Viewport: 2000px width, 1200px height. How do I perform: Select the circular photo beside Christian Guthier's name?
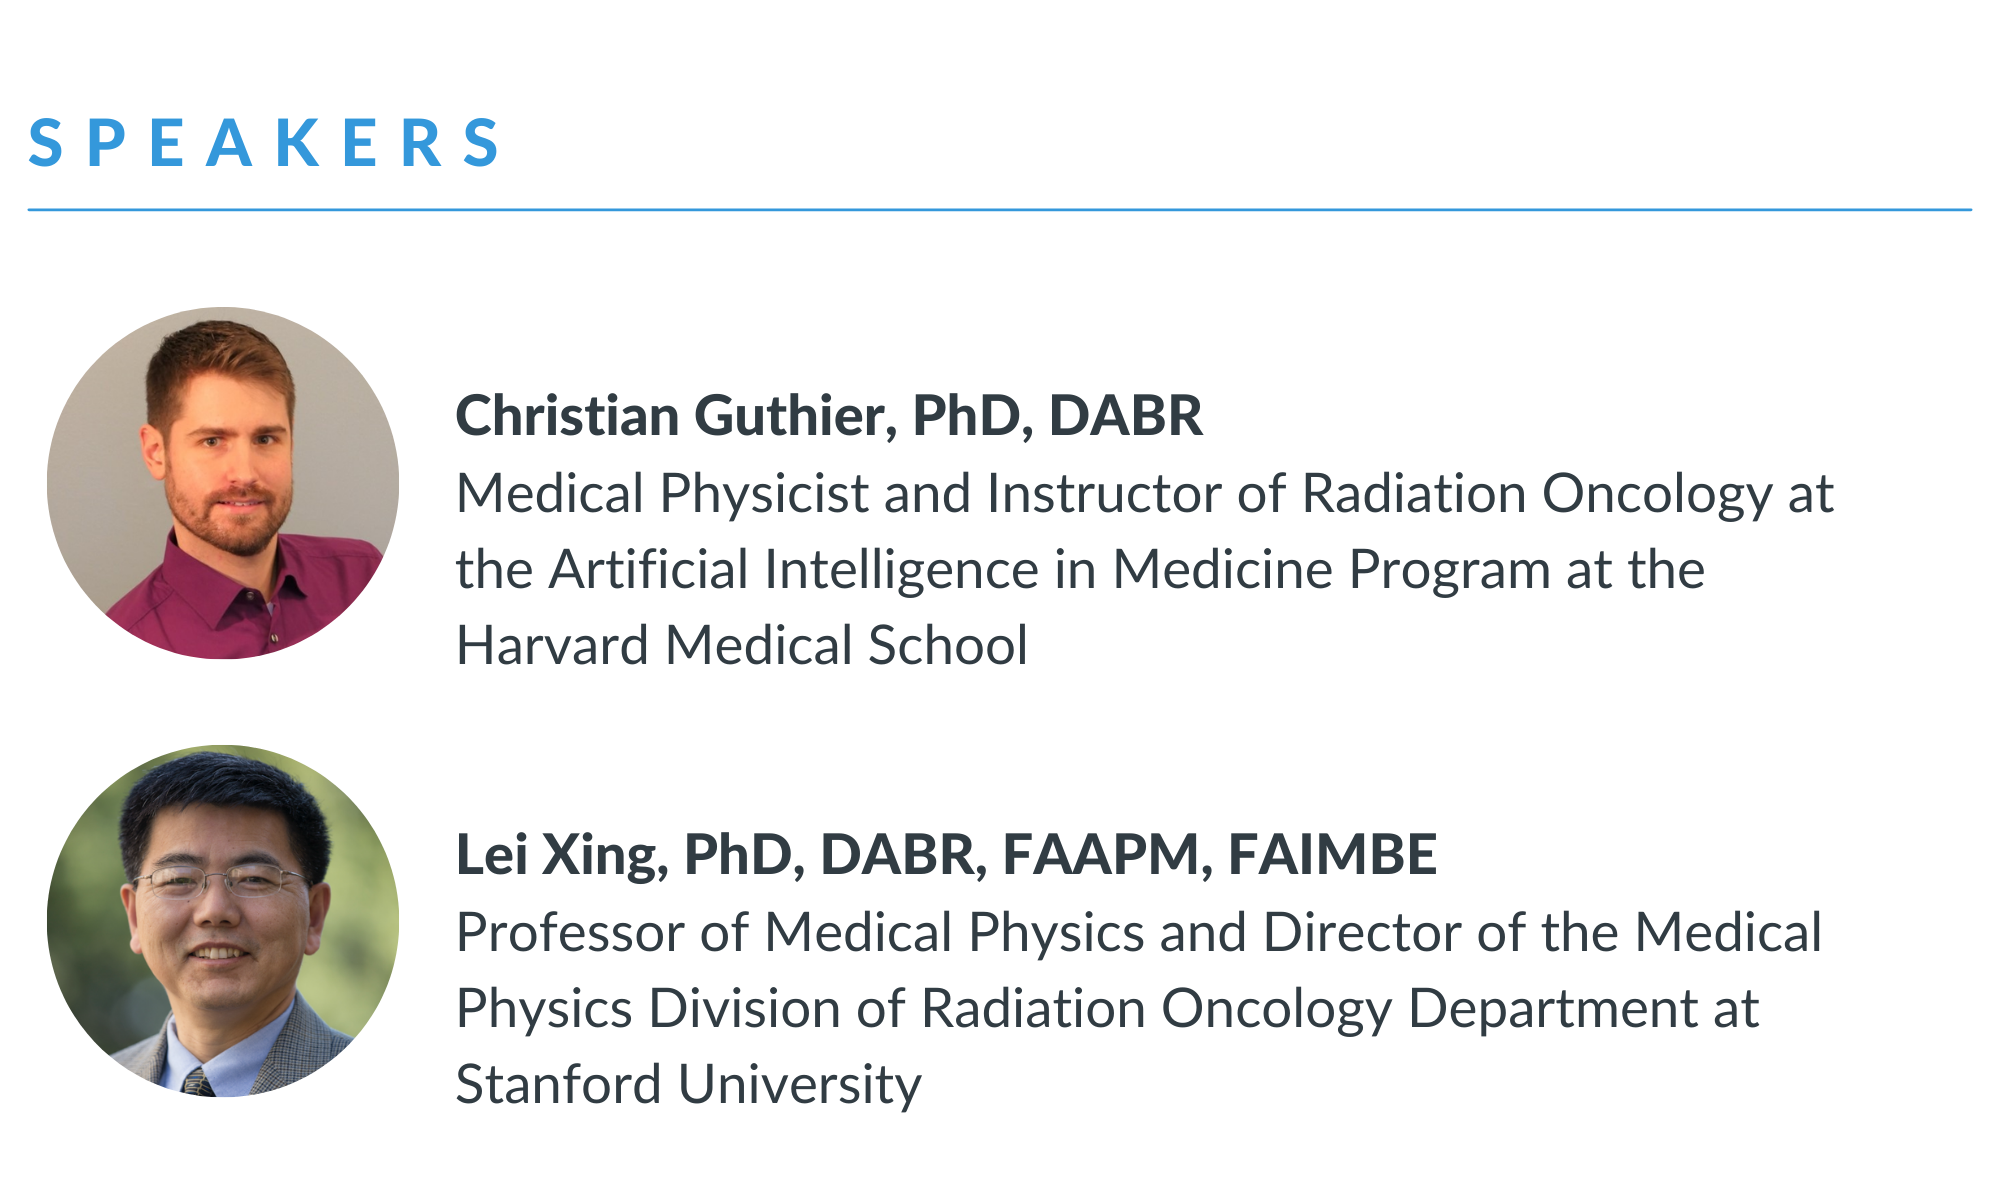click(223, 483)
